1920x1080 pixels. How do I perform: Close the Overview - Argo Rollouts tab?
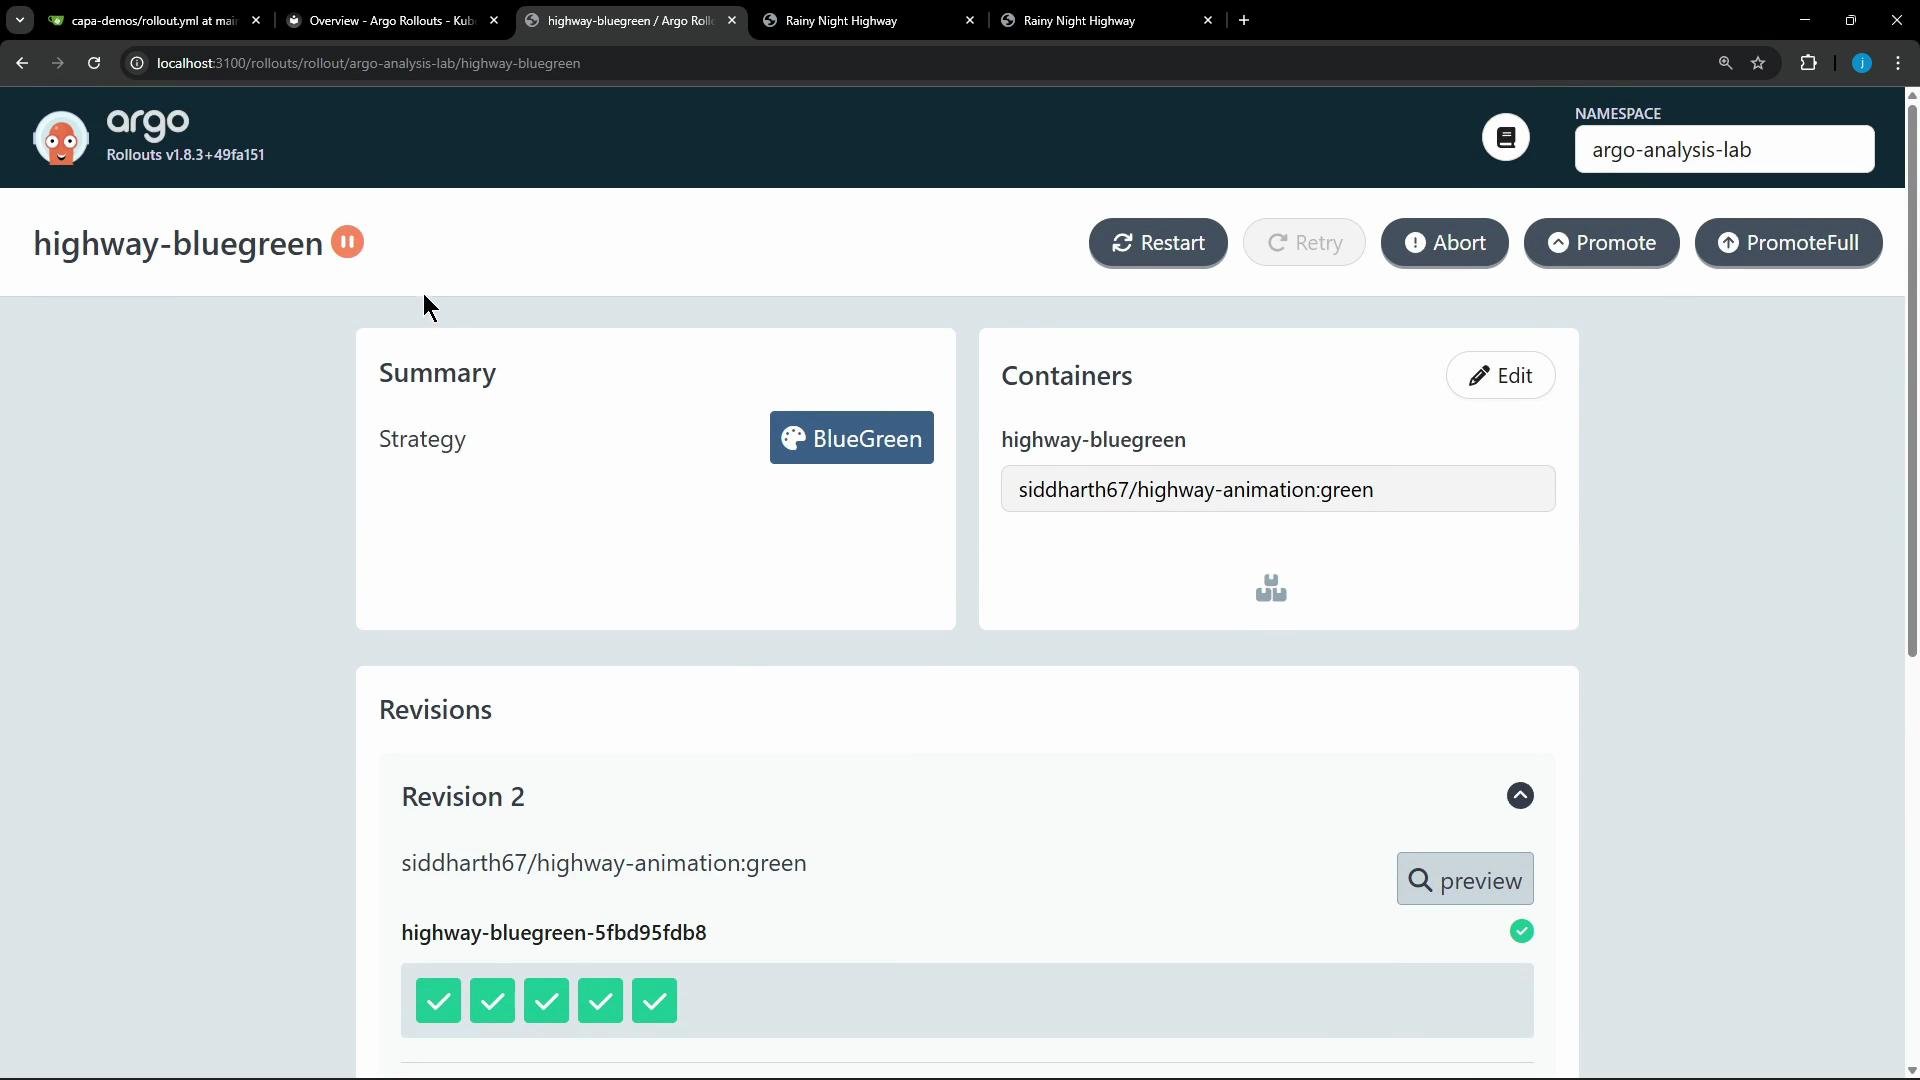494,20
